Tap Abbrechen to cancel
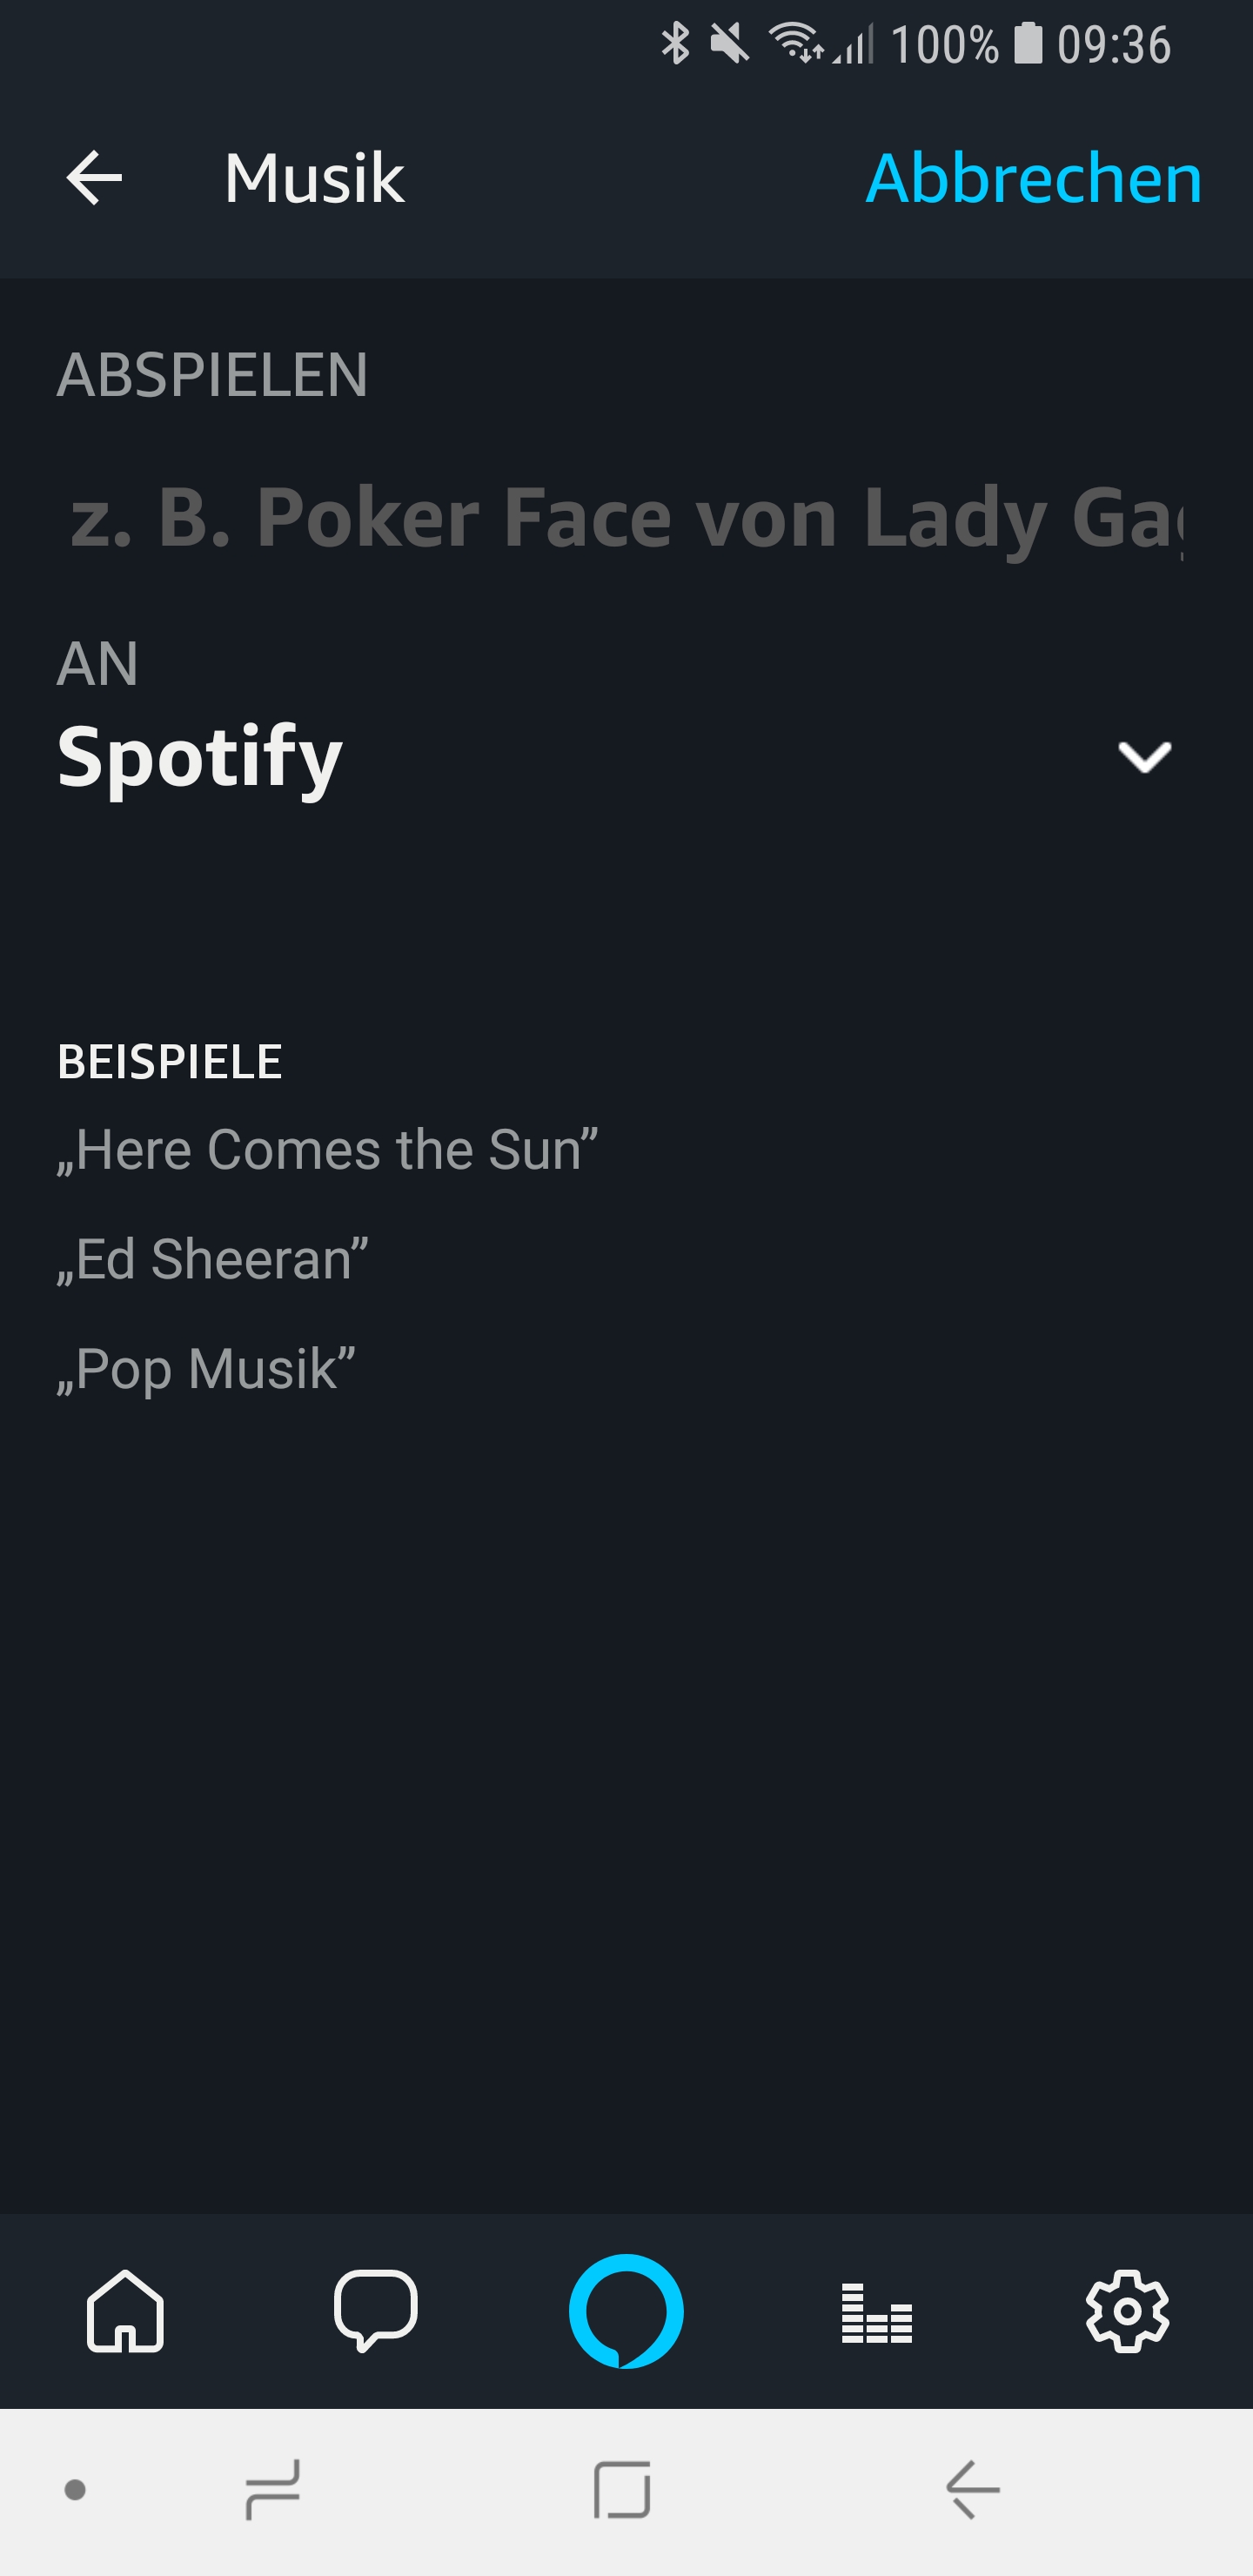Viewport: 1253px width, 2576px height. 1033,178
